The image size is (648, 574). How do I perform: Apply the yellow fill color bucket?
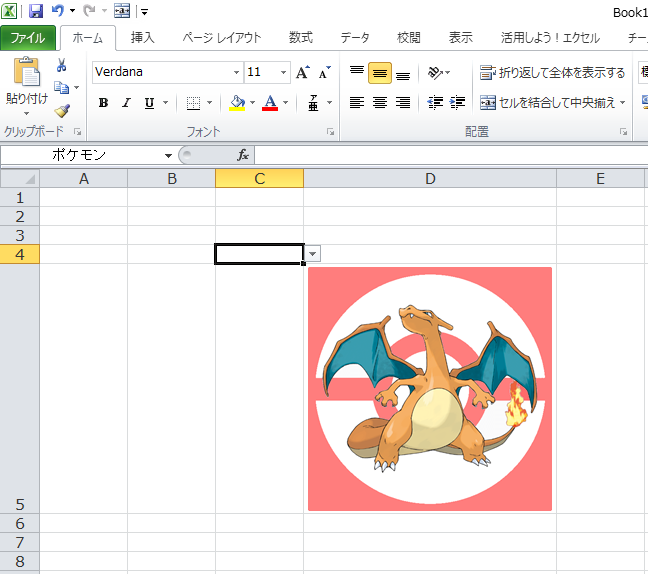point(237,102)
